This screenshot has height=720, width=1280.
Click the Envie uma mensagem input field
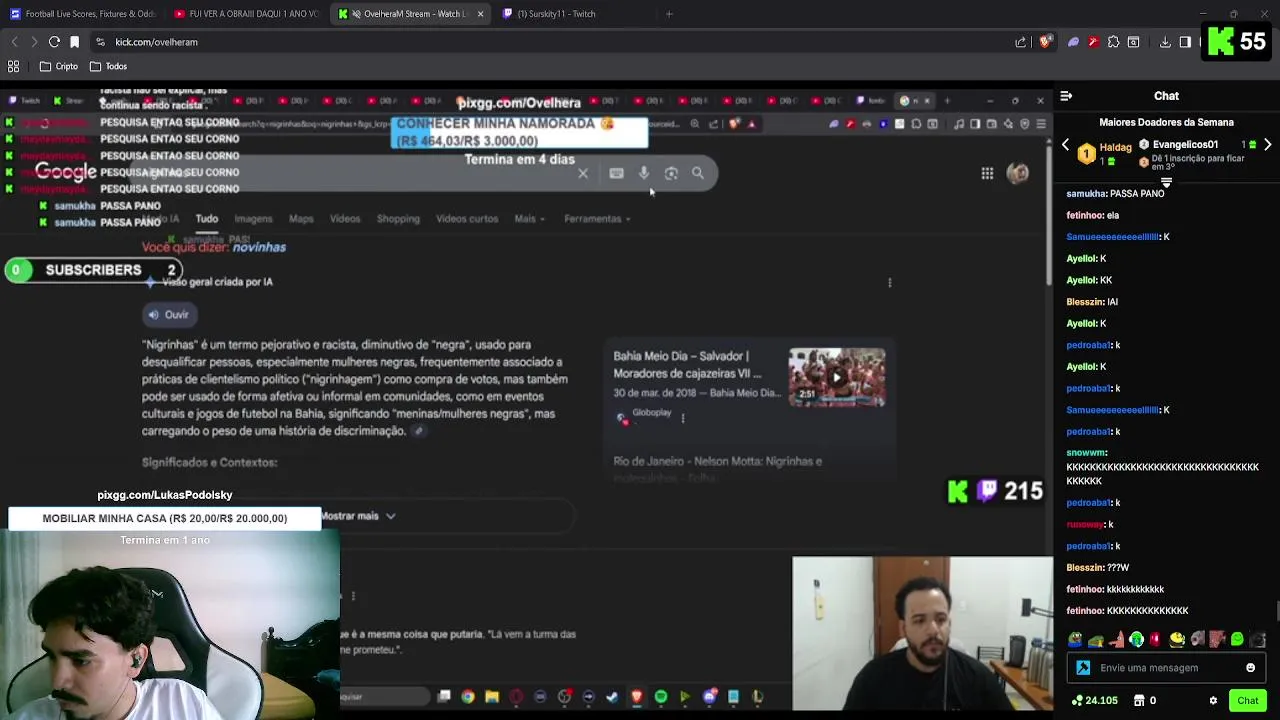tap(1166, 668)
